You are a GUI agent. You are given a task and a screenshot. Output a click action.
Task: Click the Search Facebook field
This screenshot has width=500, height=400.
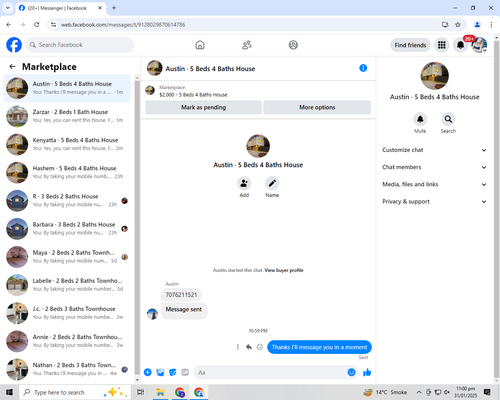pyautogui.click(x=80, y=45)
